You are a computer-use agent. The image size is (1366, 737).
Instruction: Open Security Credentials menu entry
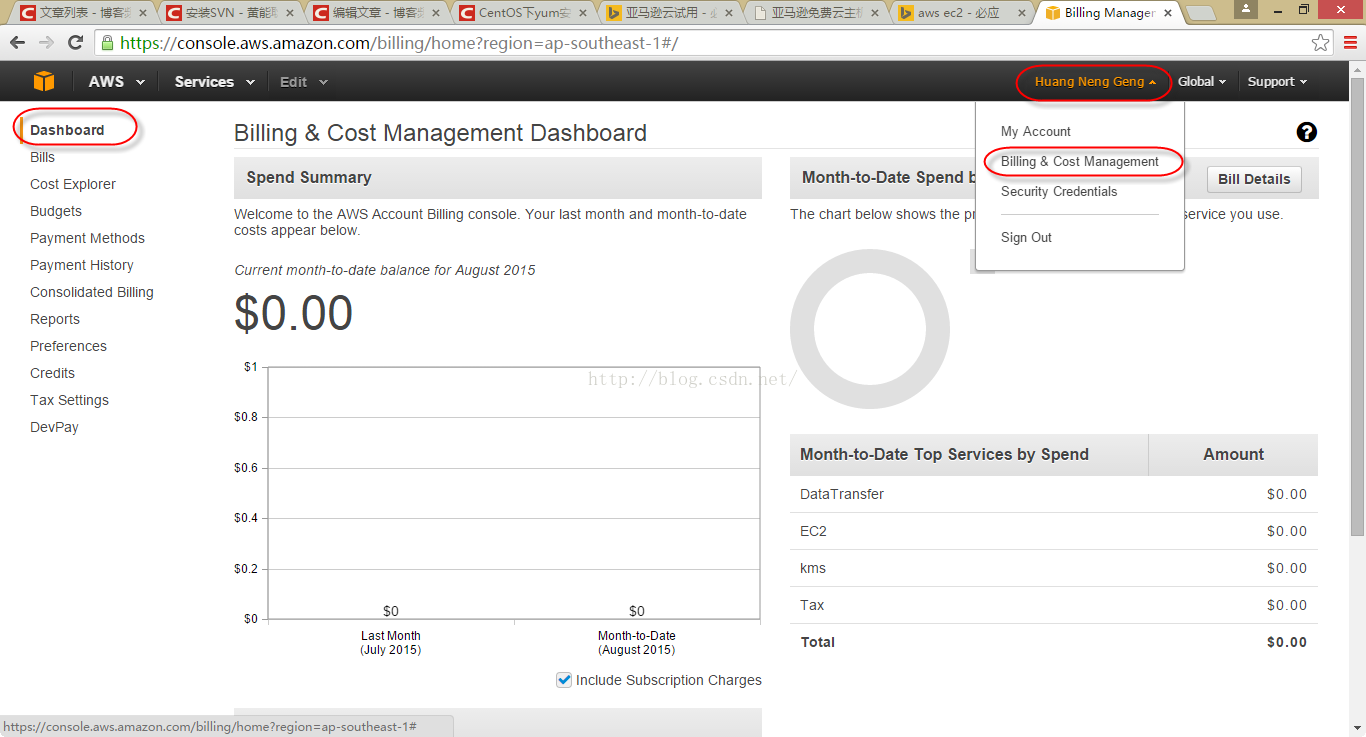click(x=1059, y=191)
